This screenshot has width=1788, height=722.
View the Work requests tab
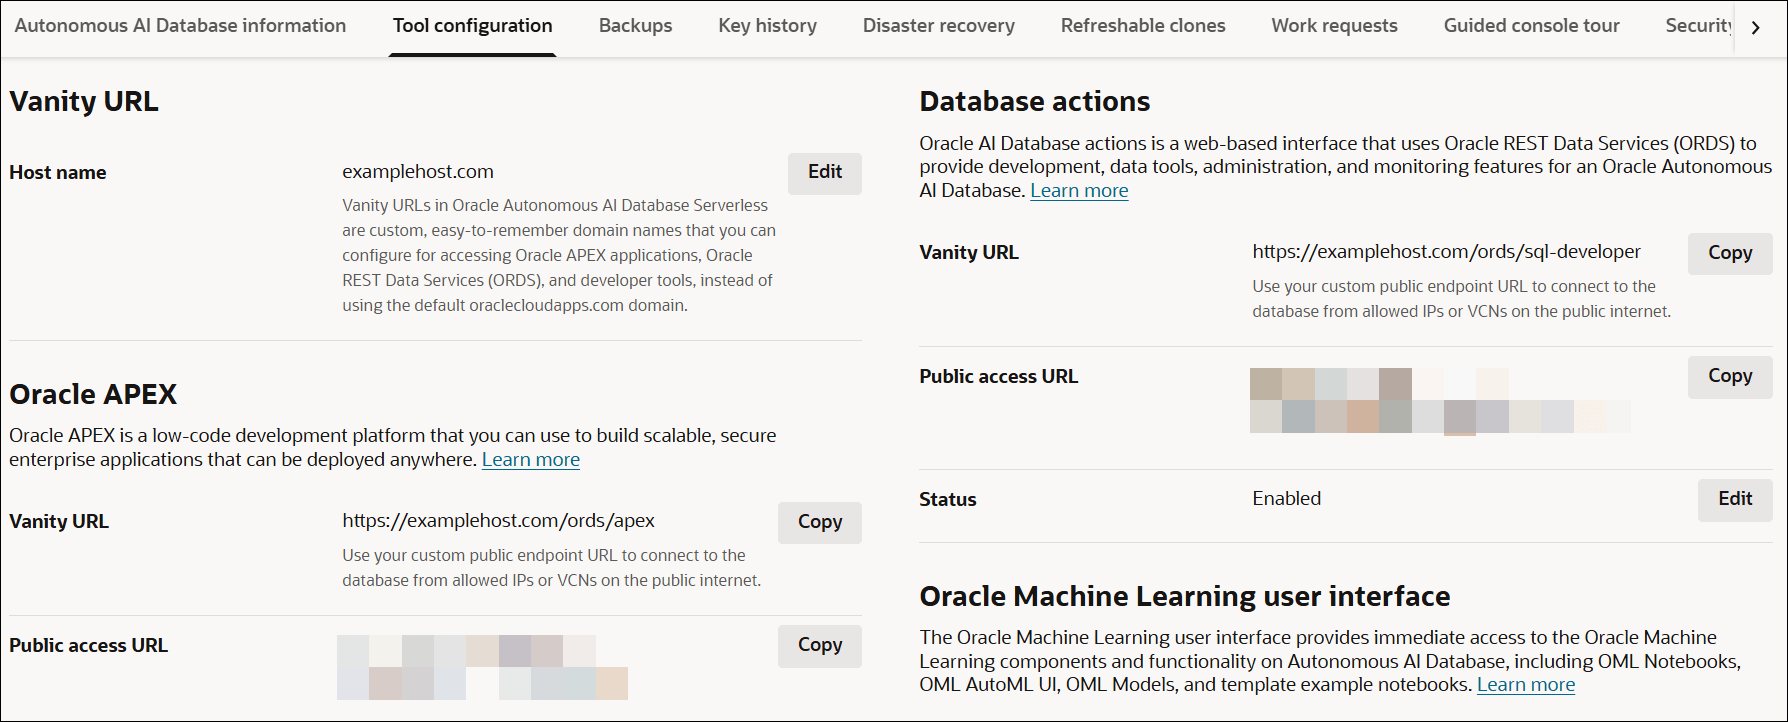point(1334,26)
